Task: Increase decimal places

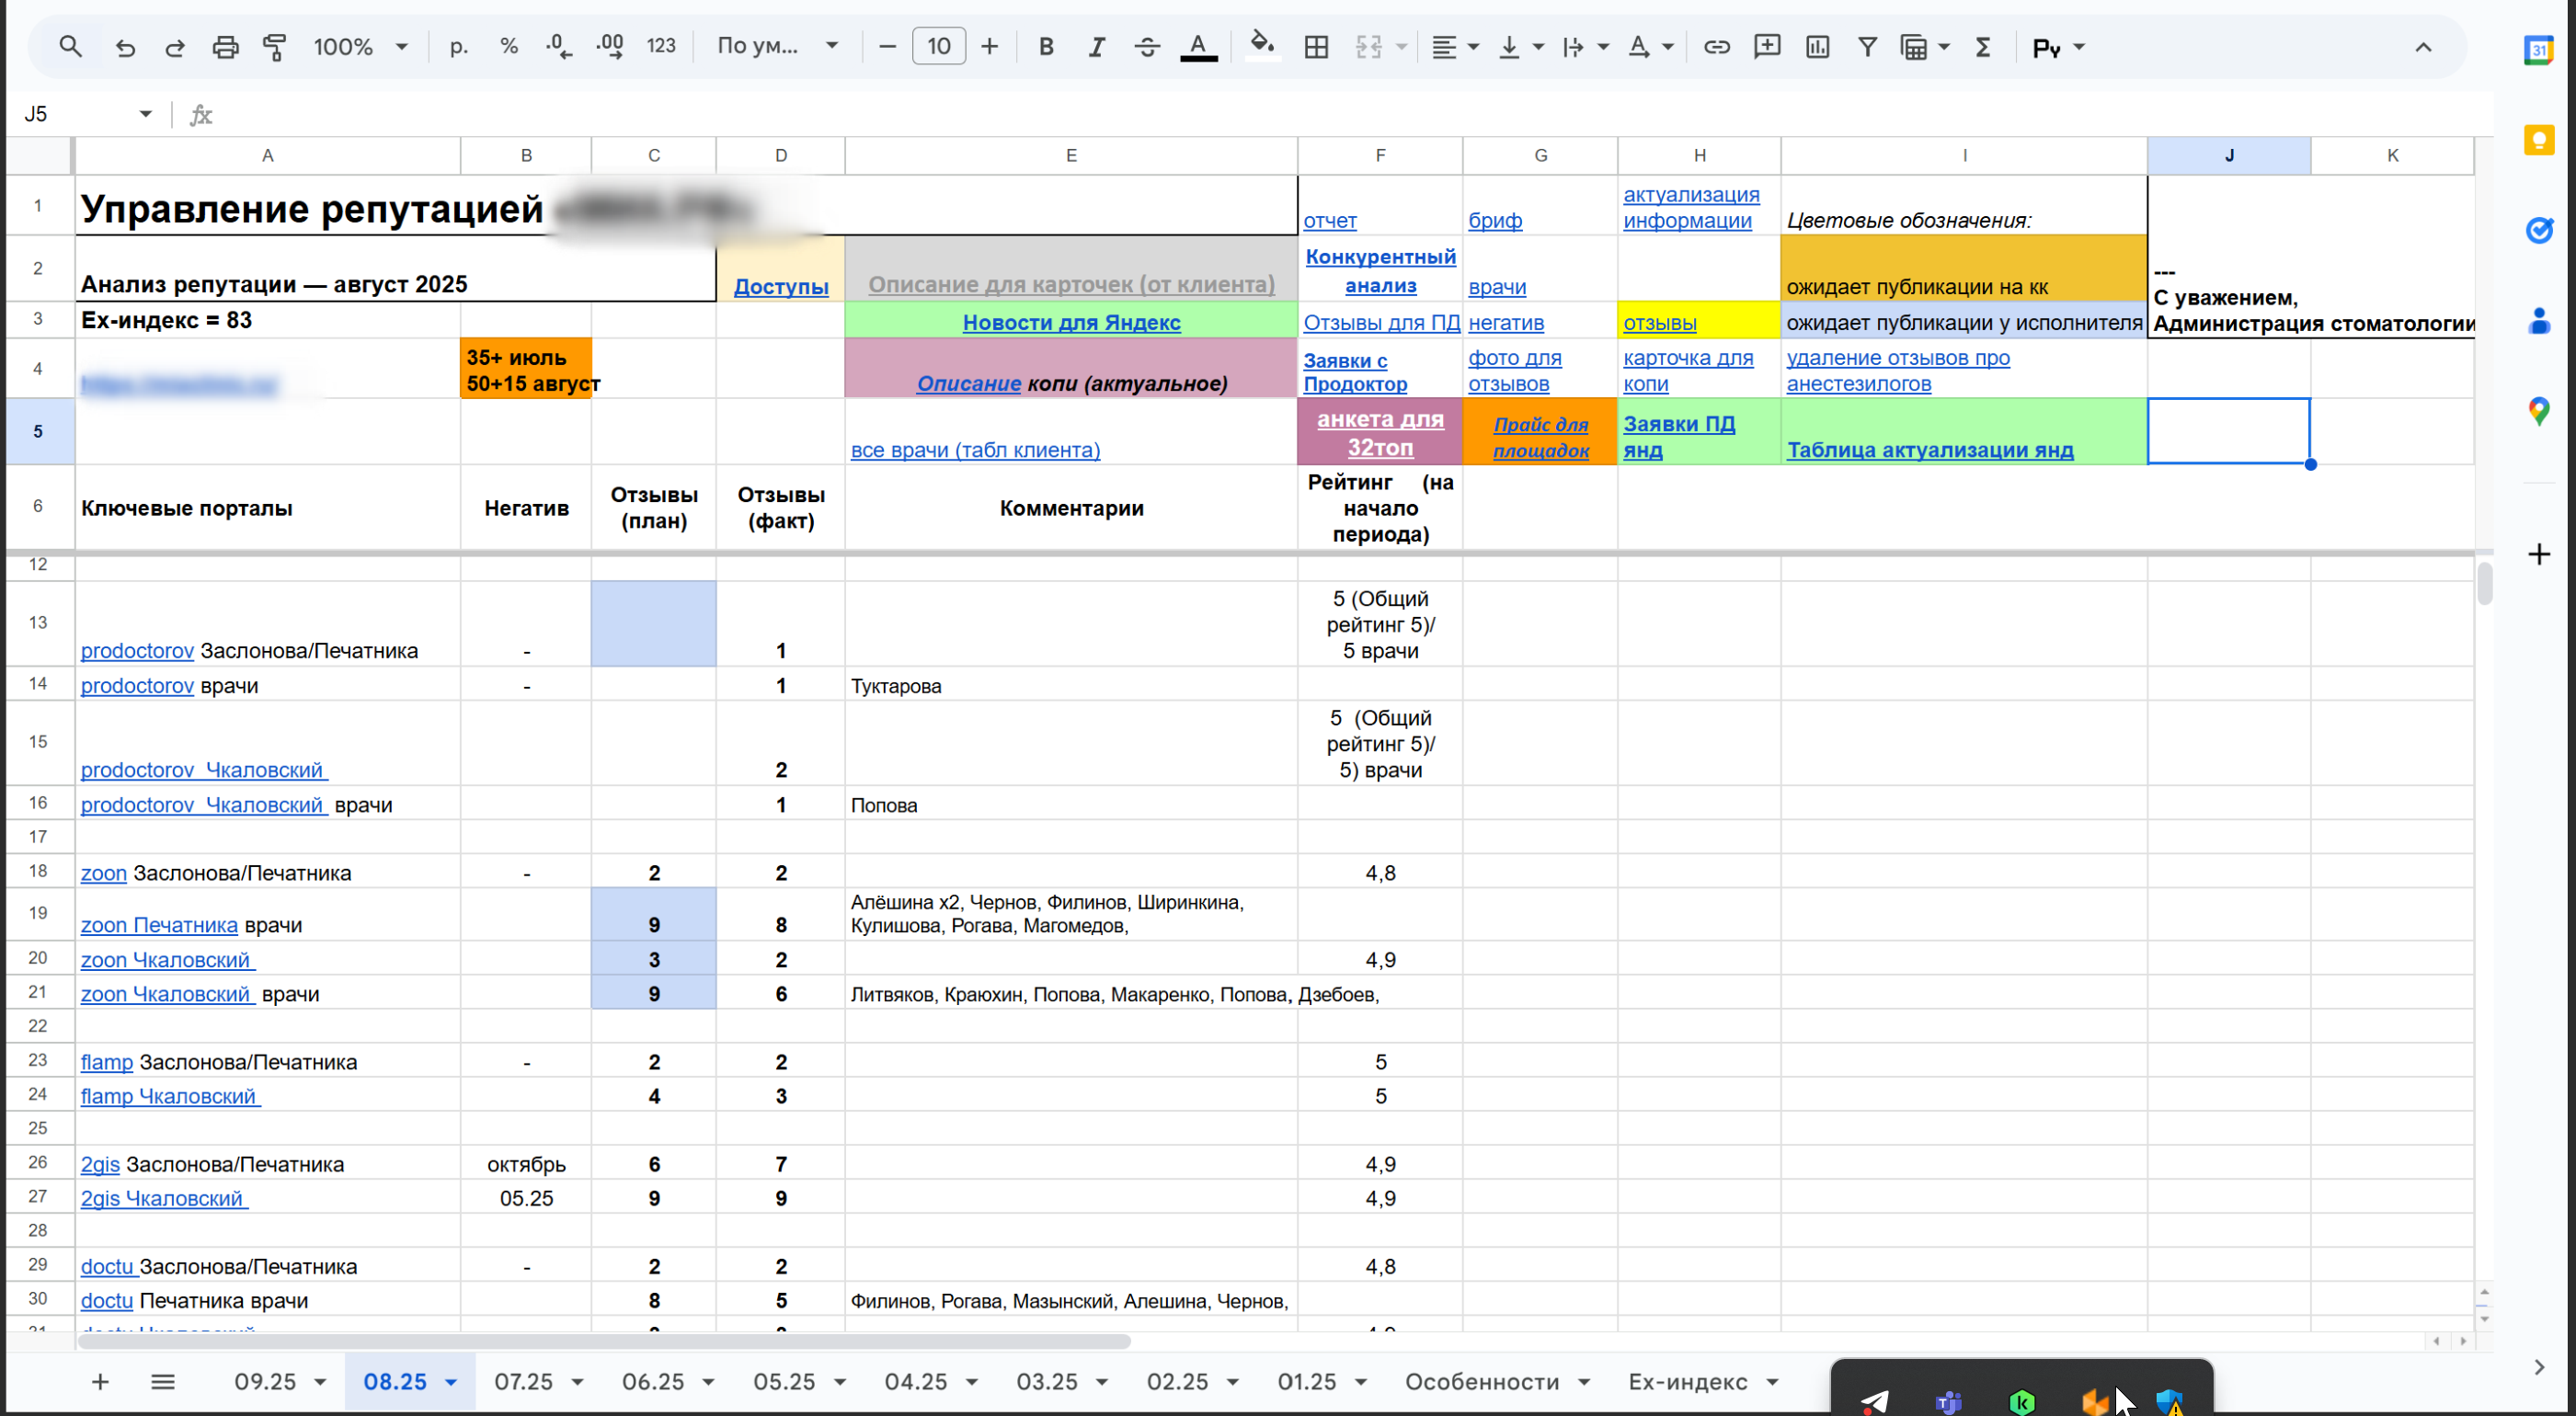Action: [610, 46]
